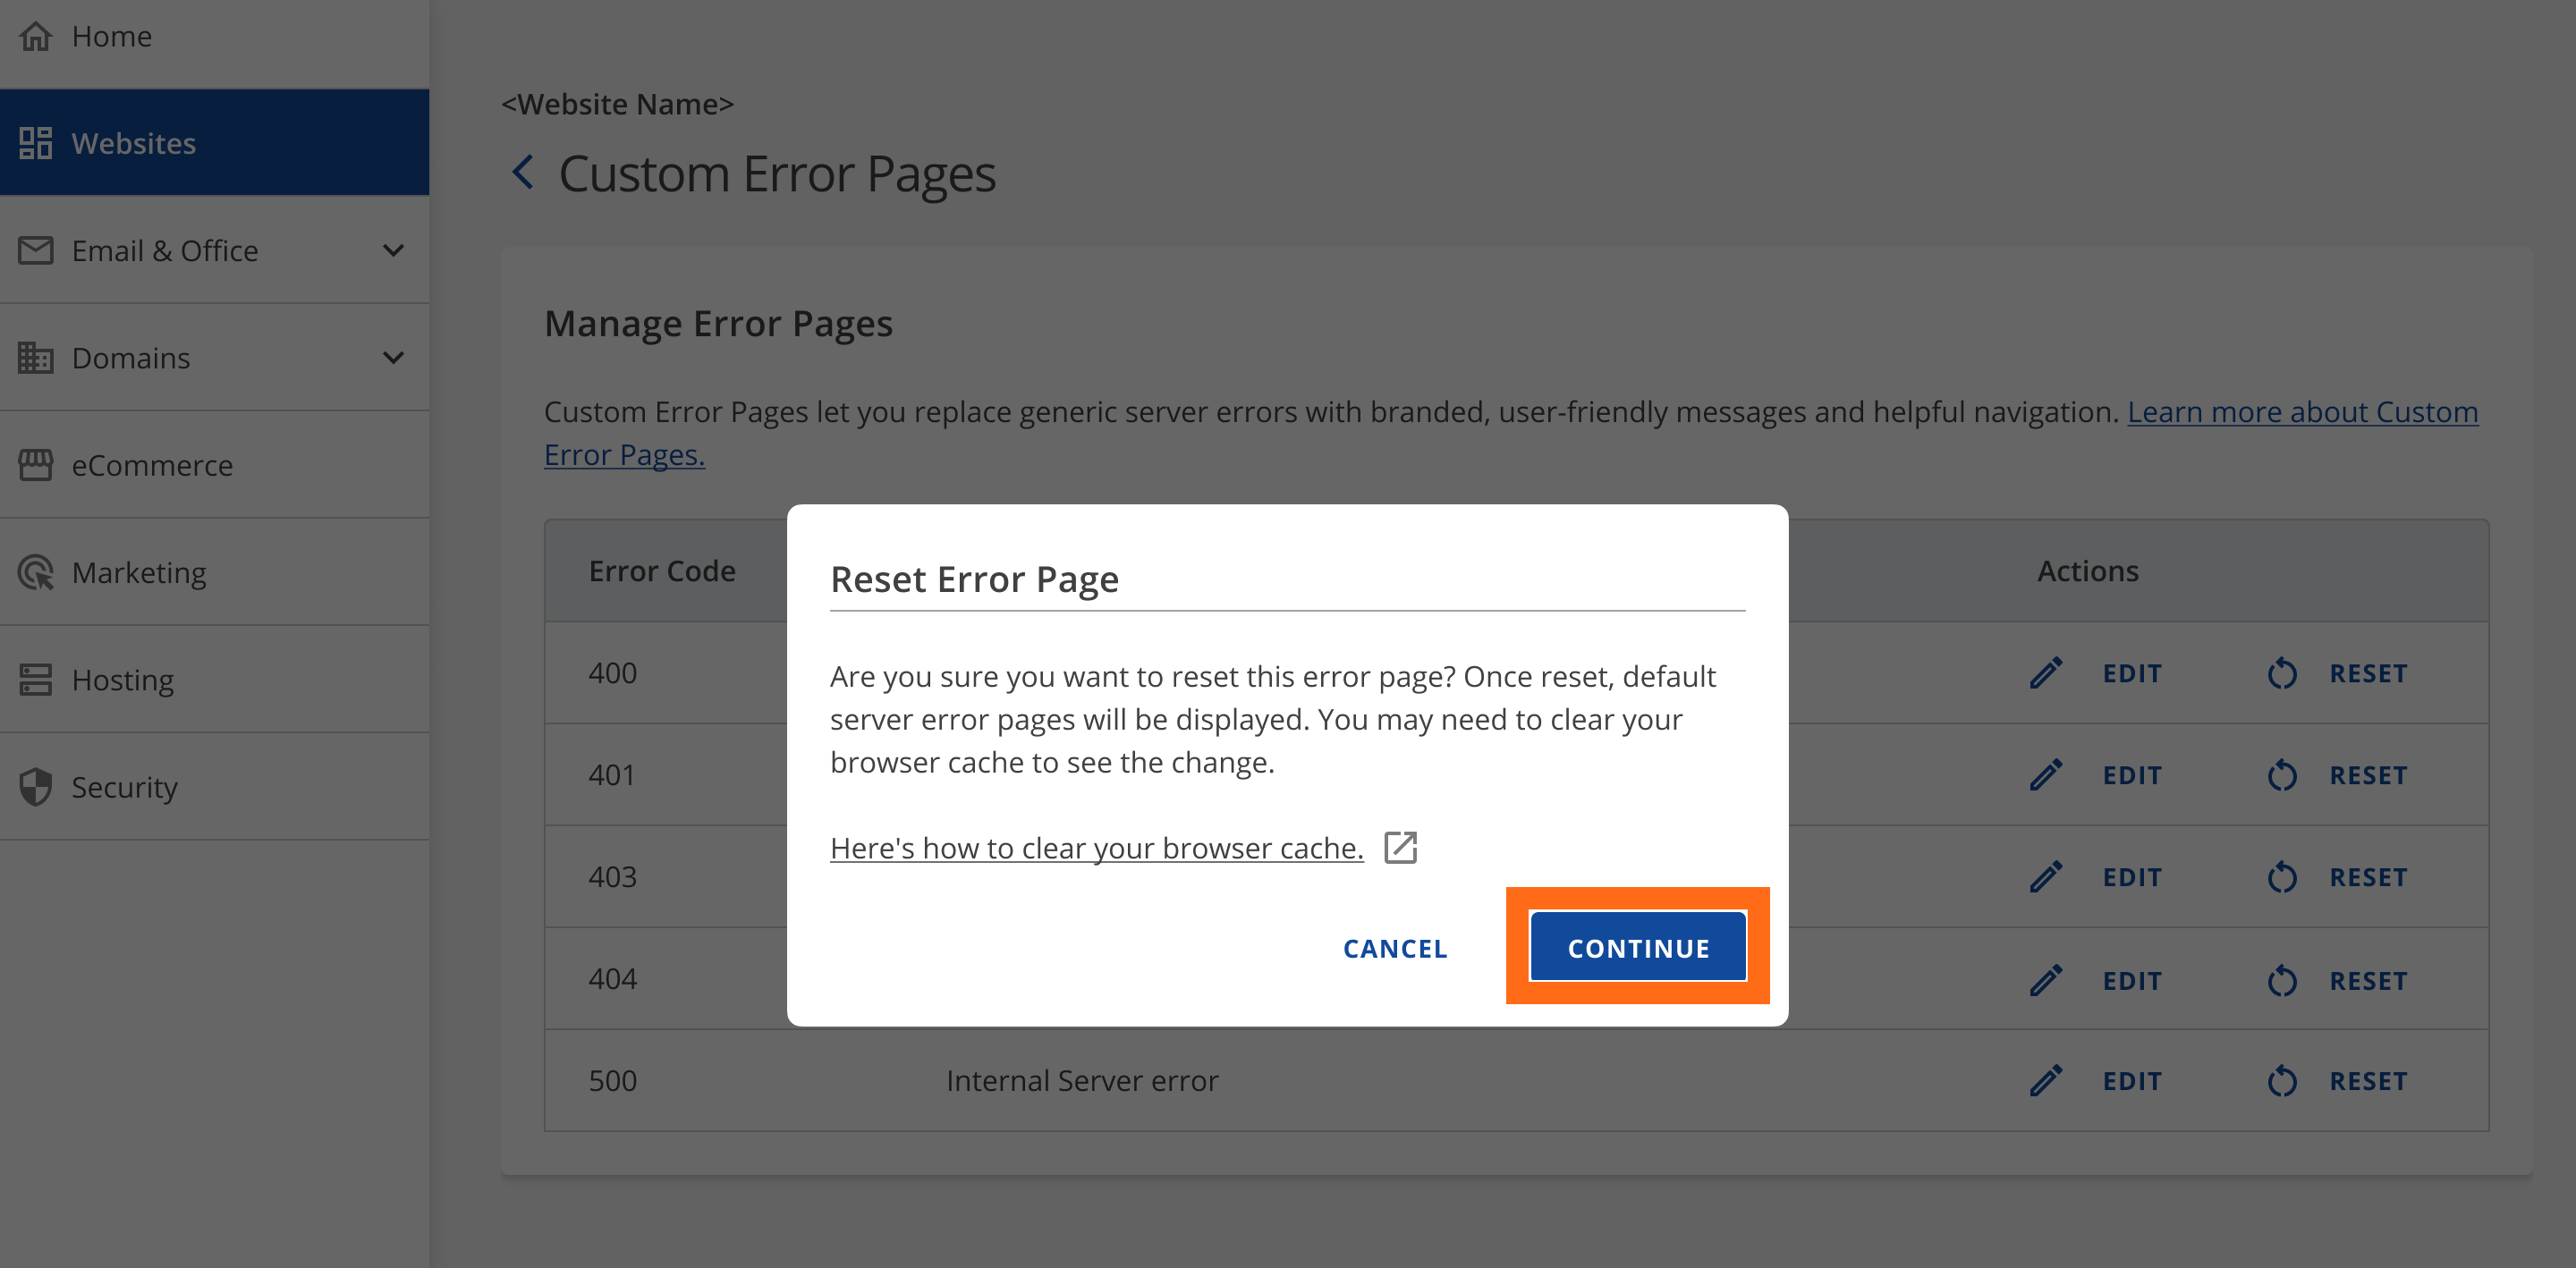Open the eCommerce section via its storefront icon
The image size is (2576, 1268).
point(36,464)
